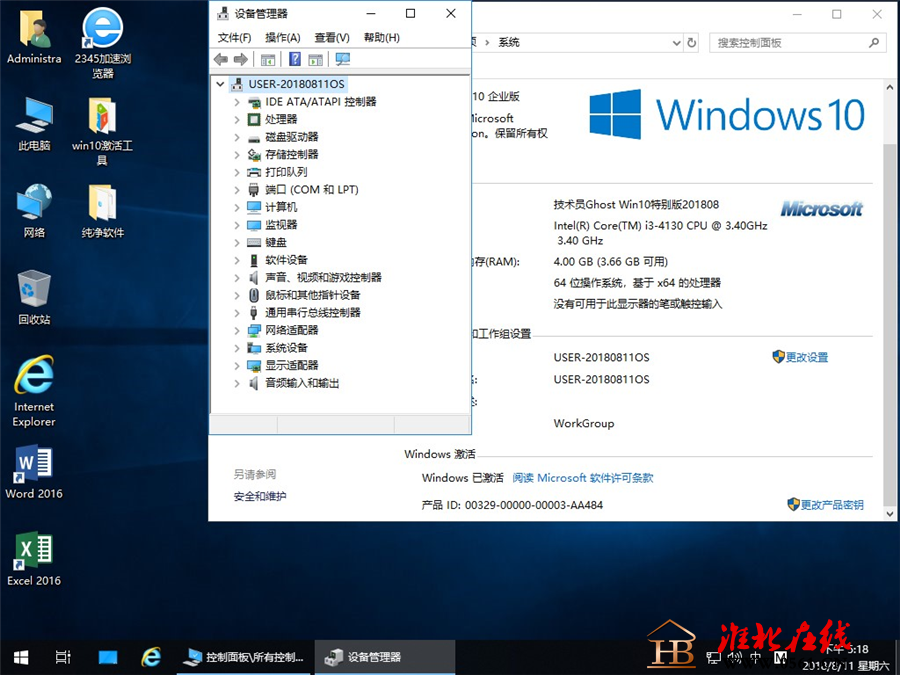
Task: Click the blue Help question mark toolbar icon
Action: [294, 59]
